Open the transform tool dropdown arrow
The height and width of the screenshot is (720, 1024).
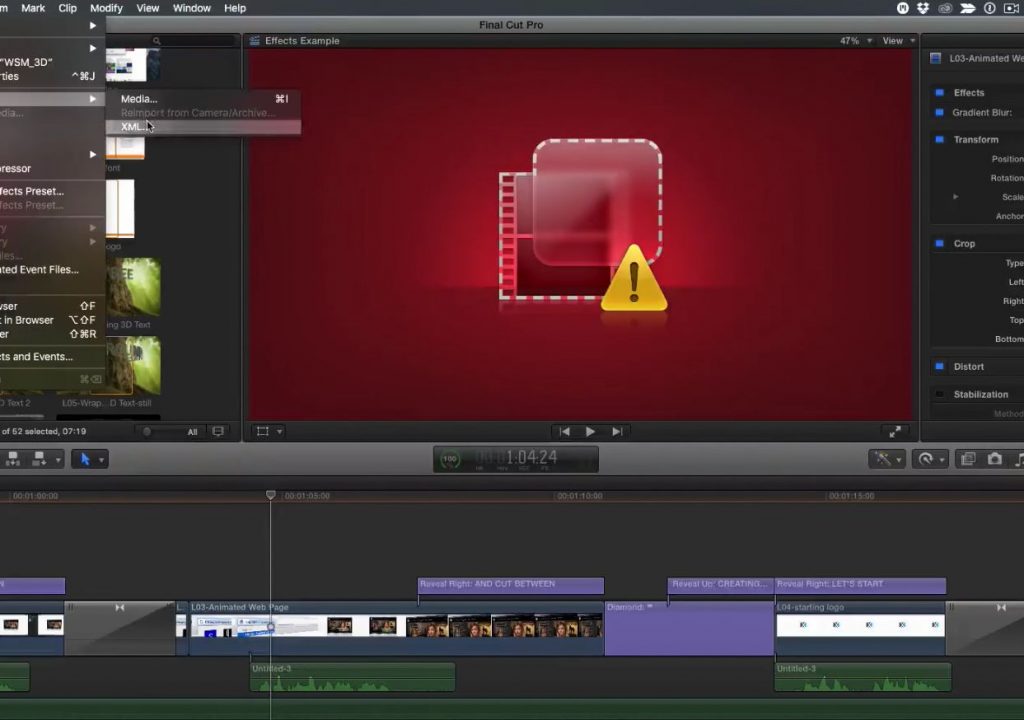280,431
